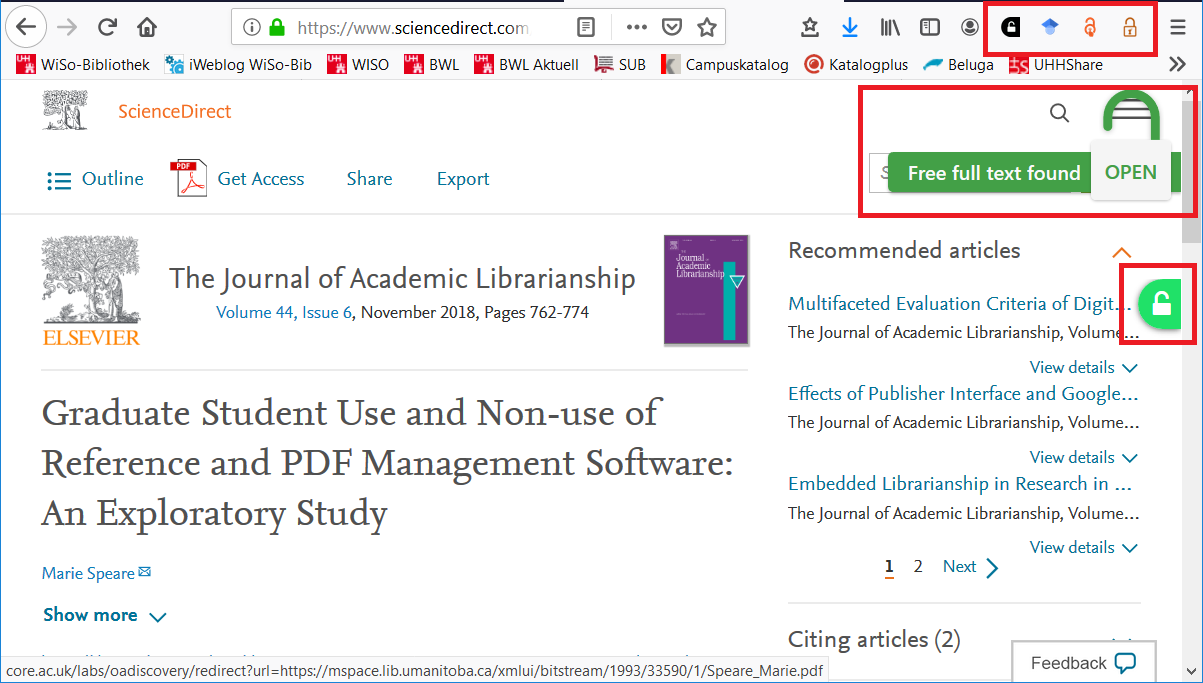Open the UHHShare bookmark
1203x683 pixels.
[1056, 65]
